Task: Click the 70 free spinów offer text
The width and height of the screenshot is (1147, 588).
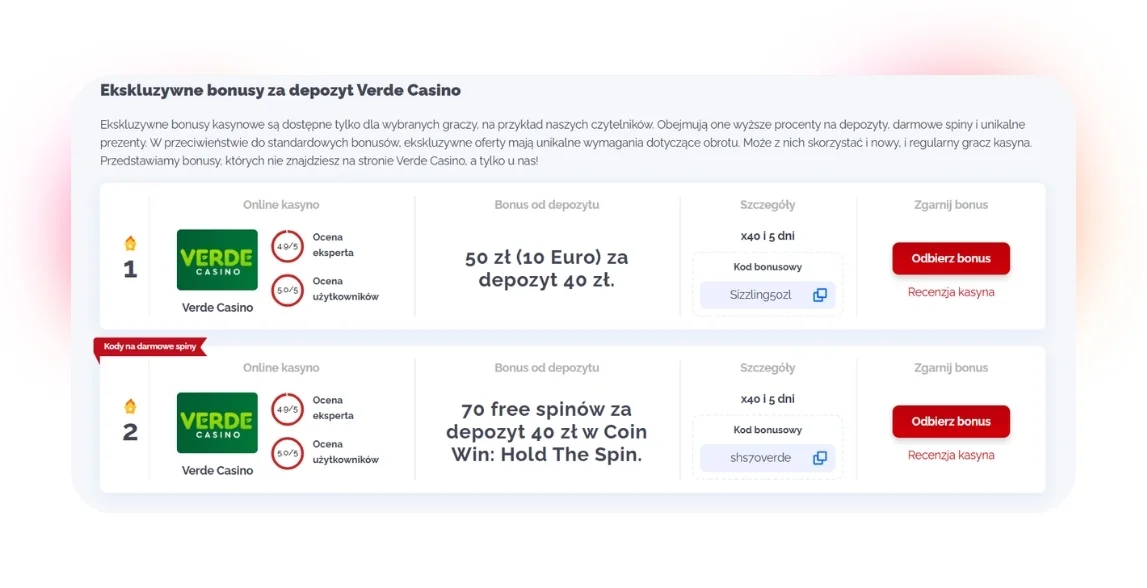Action: tap(547, 432)
